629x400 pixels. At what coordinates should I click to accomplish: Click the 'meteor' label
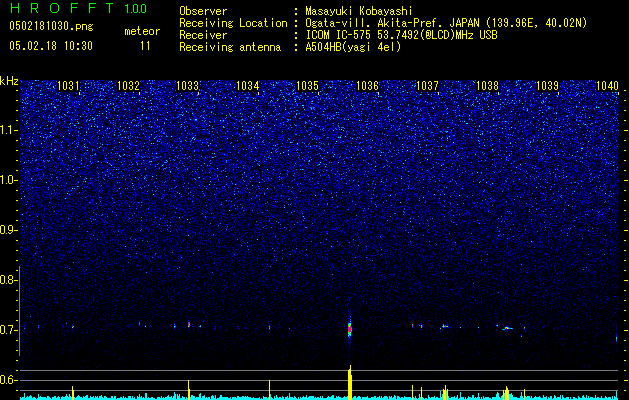(x=142, y=31)
